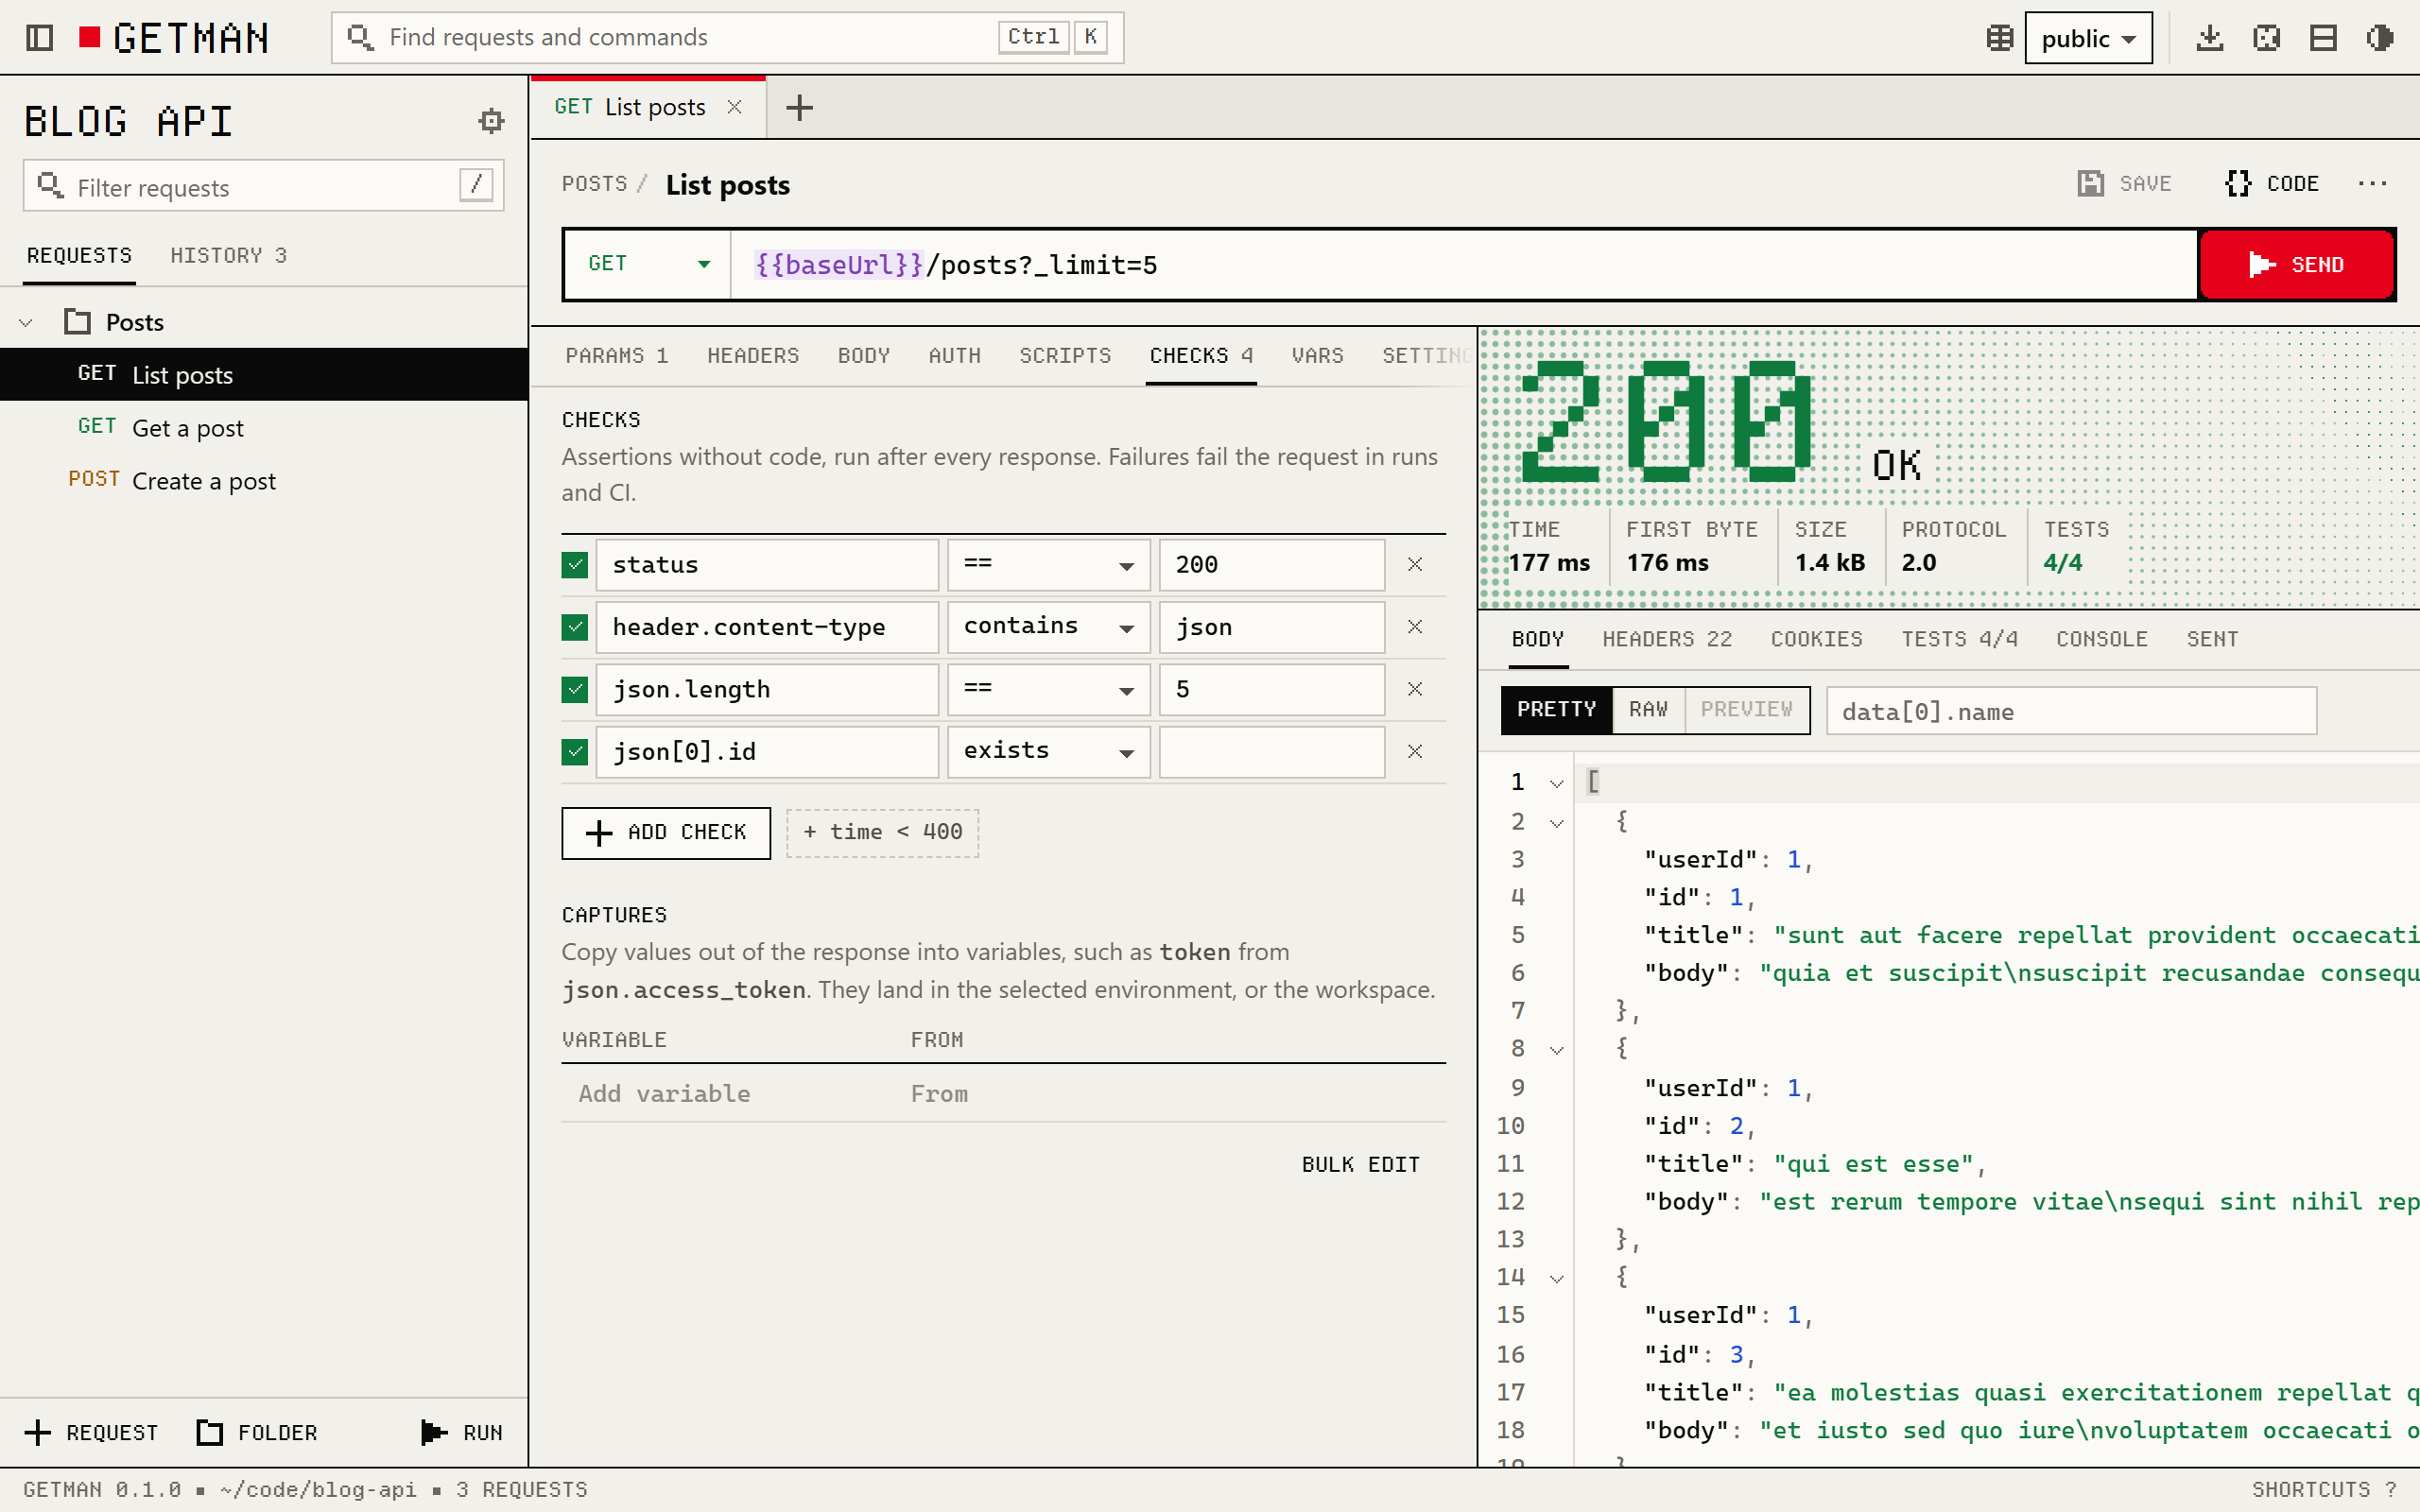Delete the json.length check
The height and width of the screenshot is (1512, 2420).
point(1415,689)
